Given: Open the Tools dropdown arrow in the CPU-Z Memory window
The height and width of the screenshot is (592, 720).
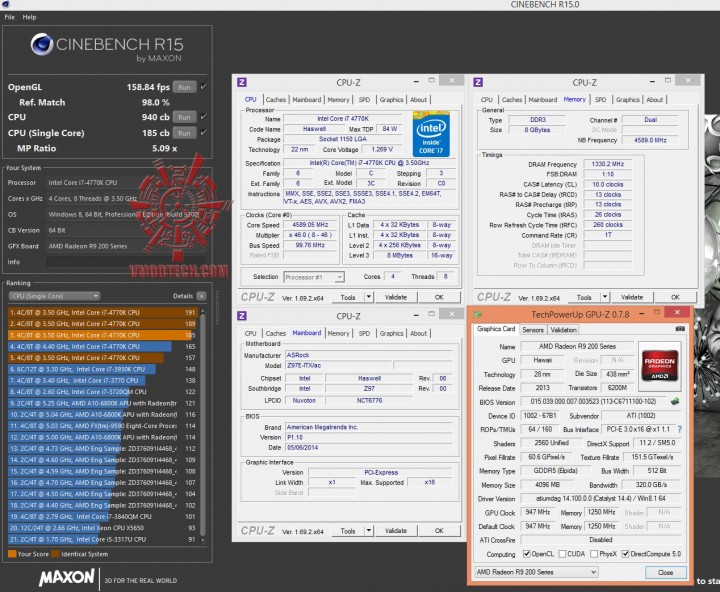Looking at the screenshot, I should click(605, 297).
